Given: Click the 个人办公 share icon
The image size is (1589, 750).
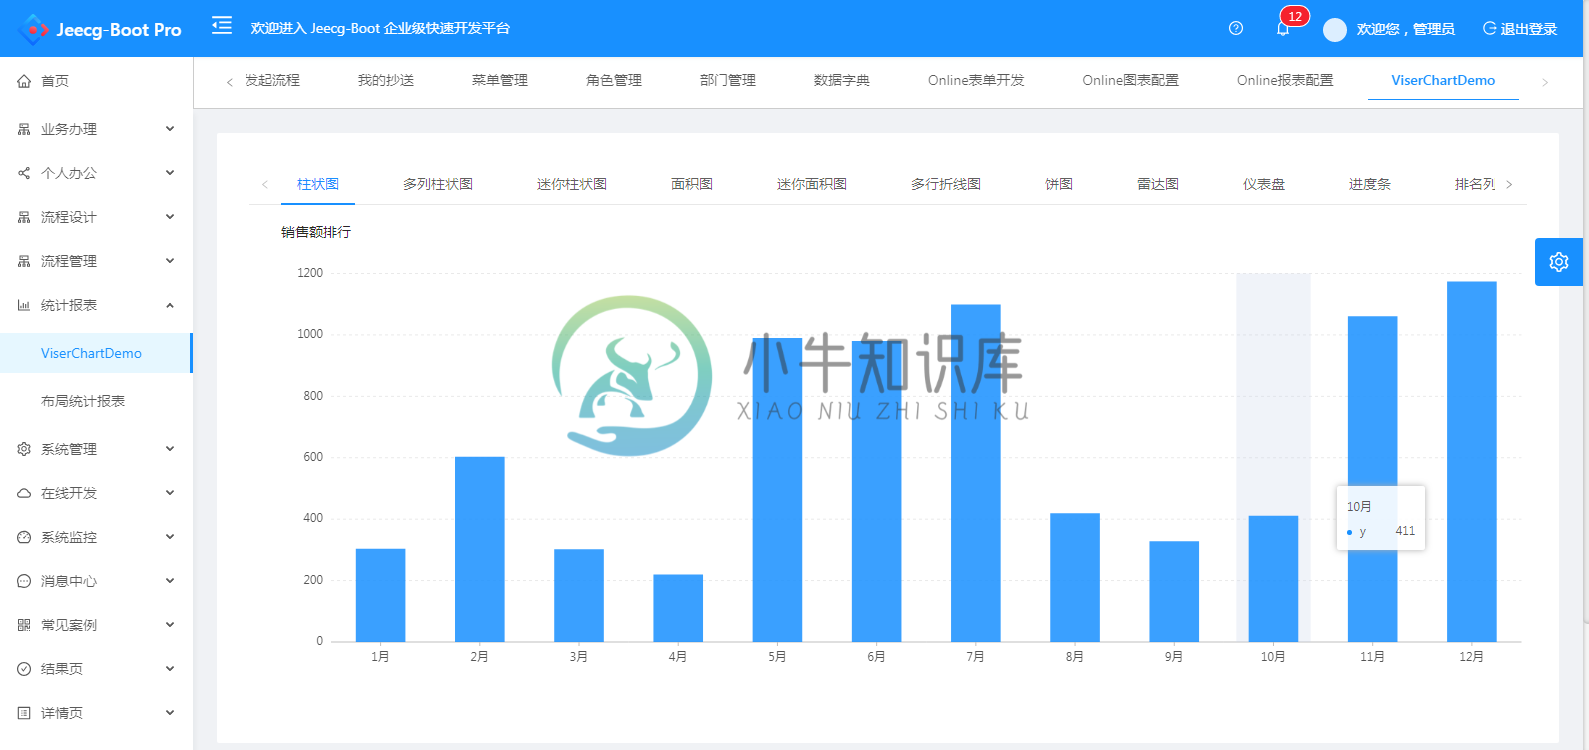Looking at the screenshot, I should tap(24, 173).
